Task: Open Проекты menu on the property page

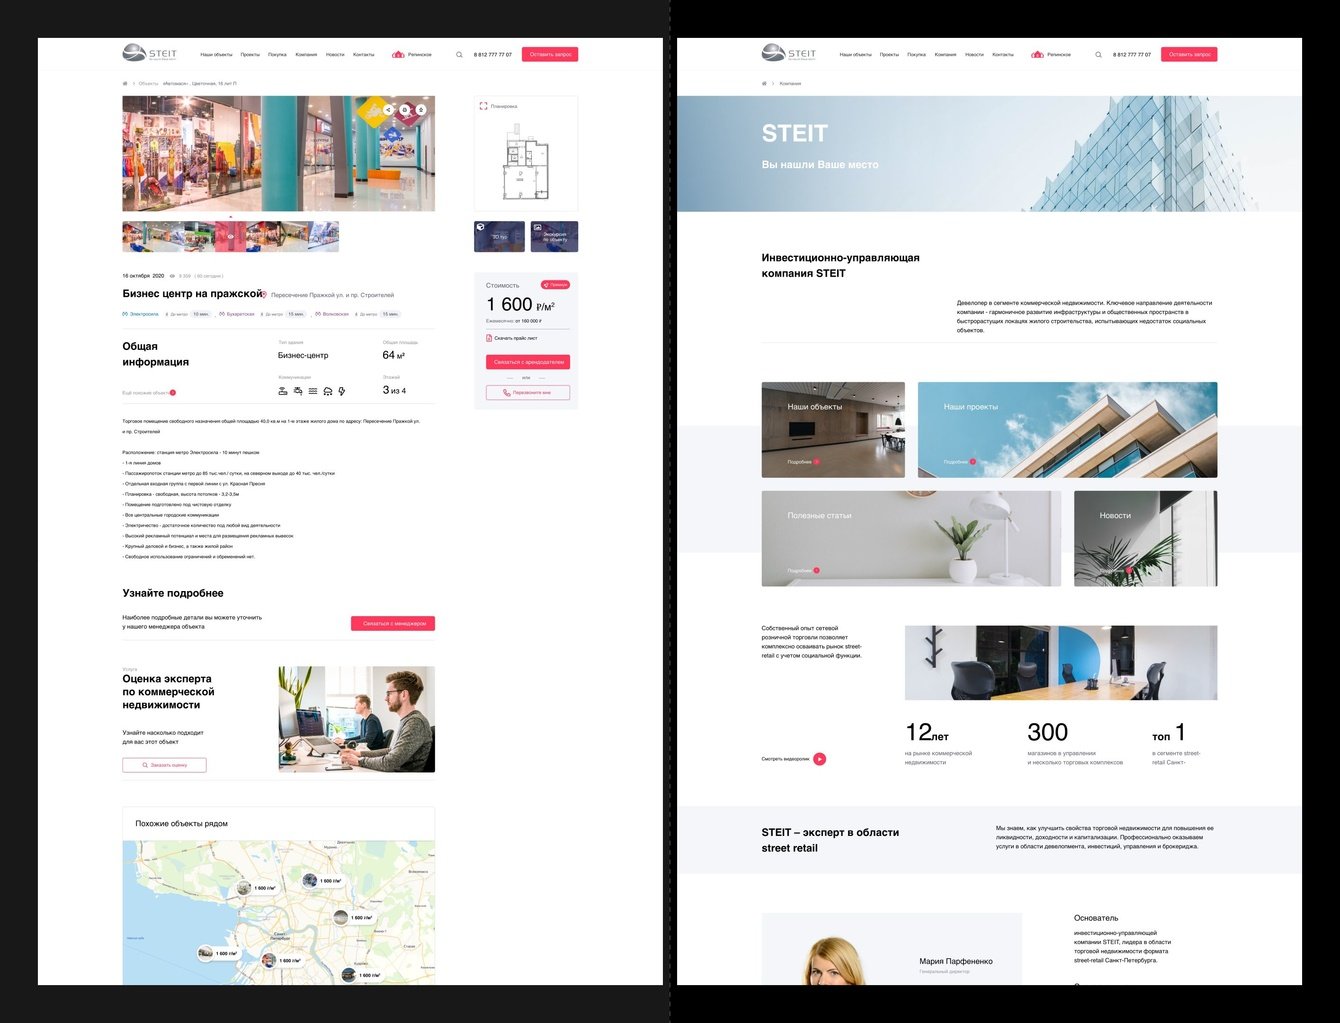Action: tap(250, 55)
